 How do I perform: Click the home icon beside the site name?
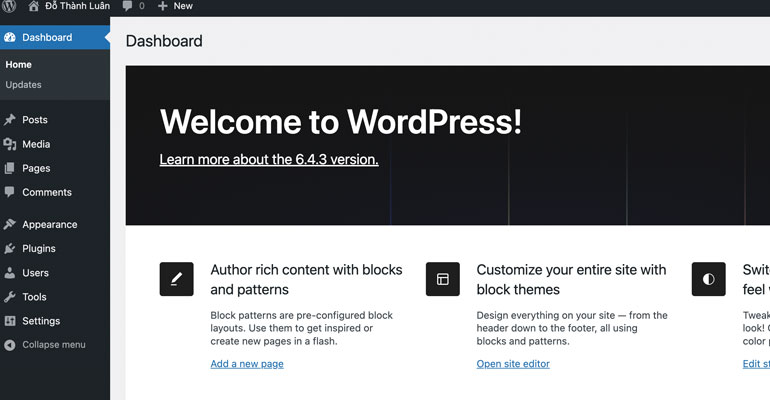tap(33, 6)
